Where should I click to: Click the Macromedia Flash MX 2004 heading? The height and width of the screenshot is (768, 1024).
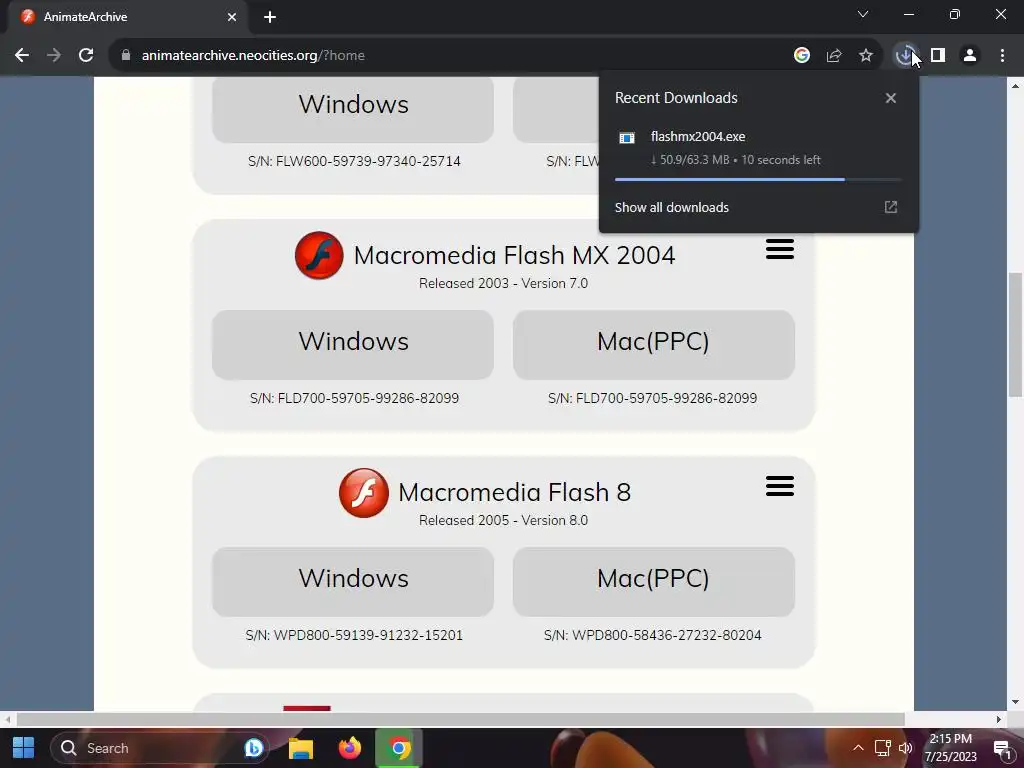point(514,255)
